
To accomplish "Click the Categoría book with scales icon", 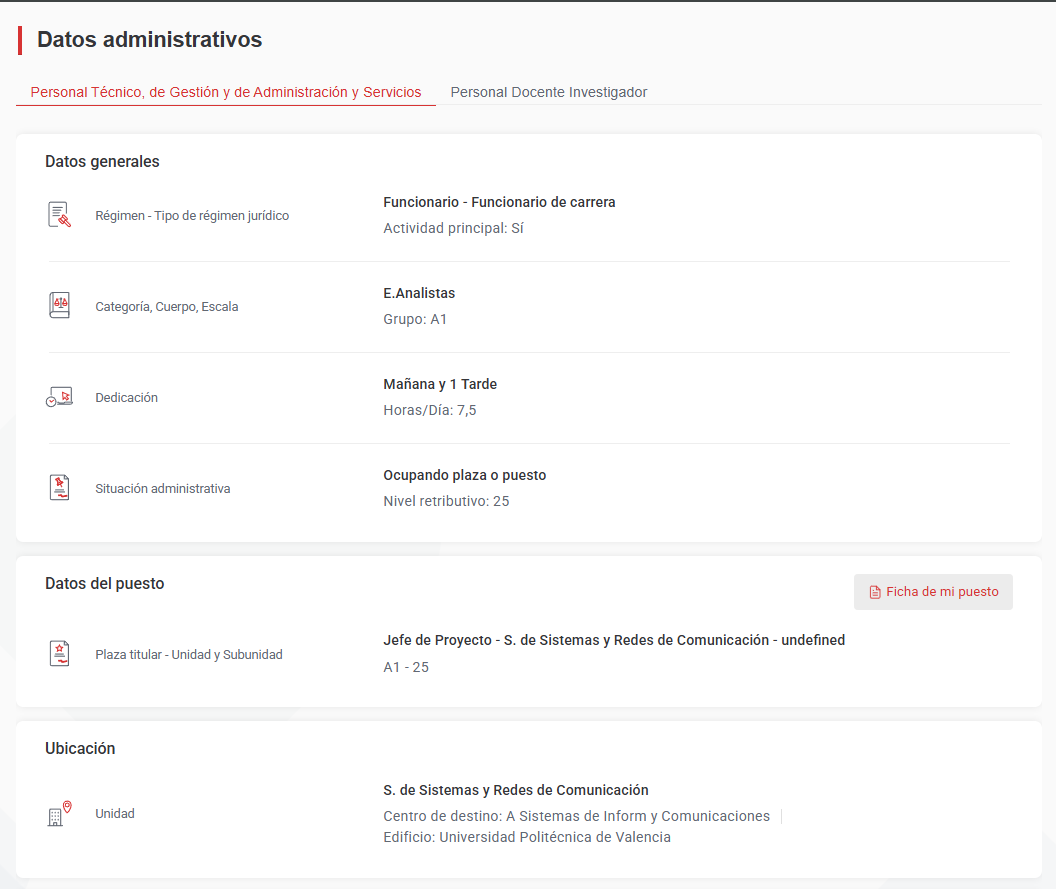I will 60,305.
